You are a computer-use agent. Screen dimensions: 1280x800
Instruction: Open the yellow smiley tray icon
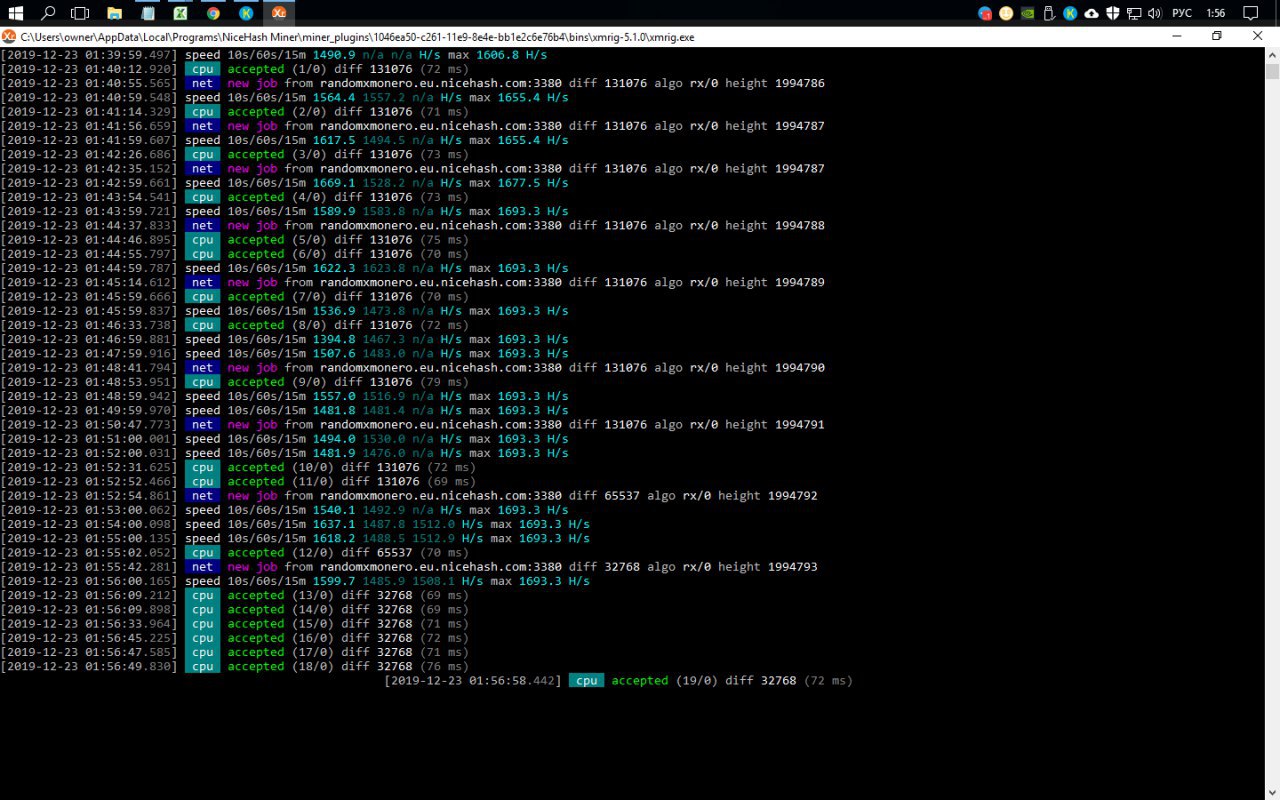(1006, 13)
